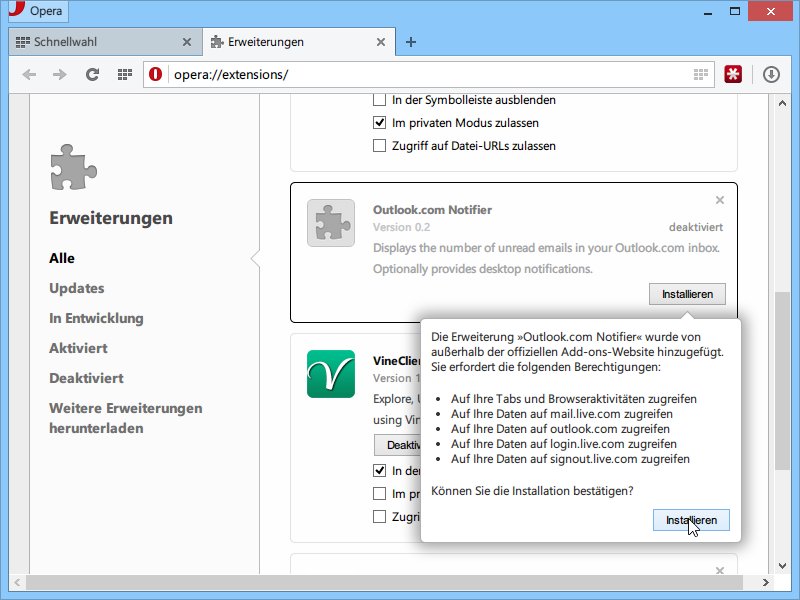Uncheck the VineClient toolbar checkbox

point(379,470)
